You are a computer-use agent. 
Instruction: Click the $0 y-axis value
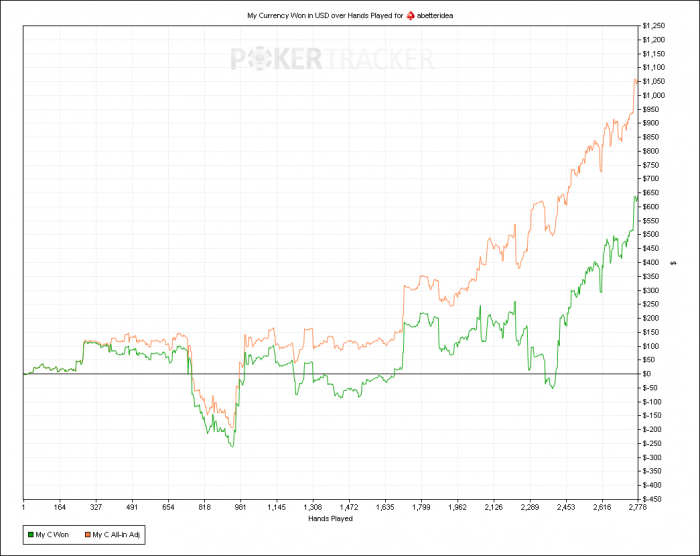[647, 374]
